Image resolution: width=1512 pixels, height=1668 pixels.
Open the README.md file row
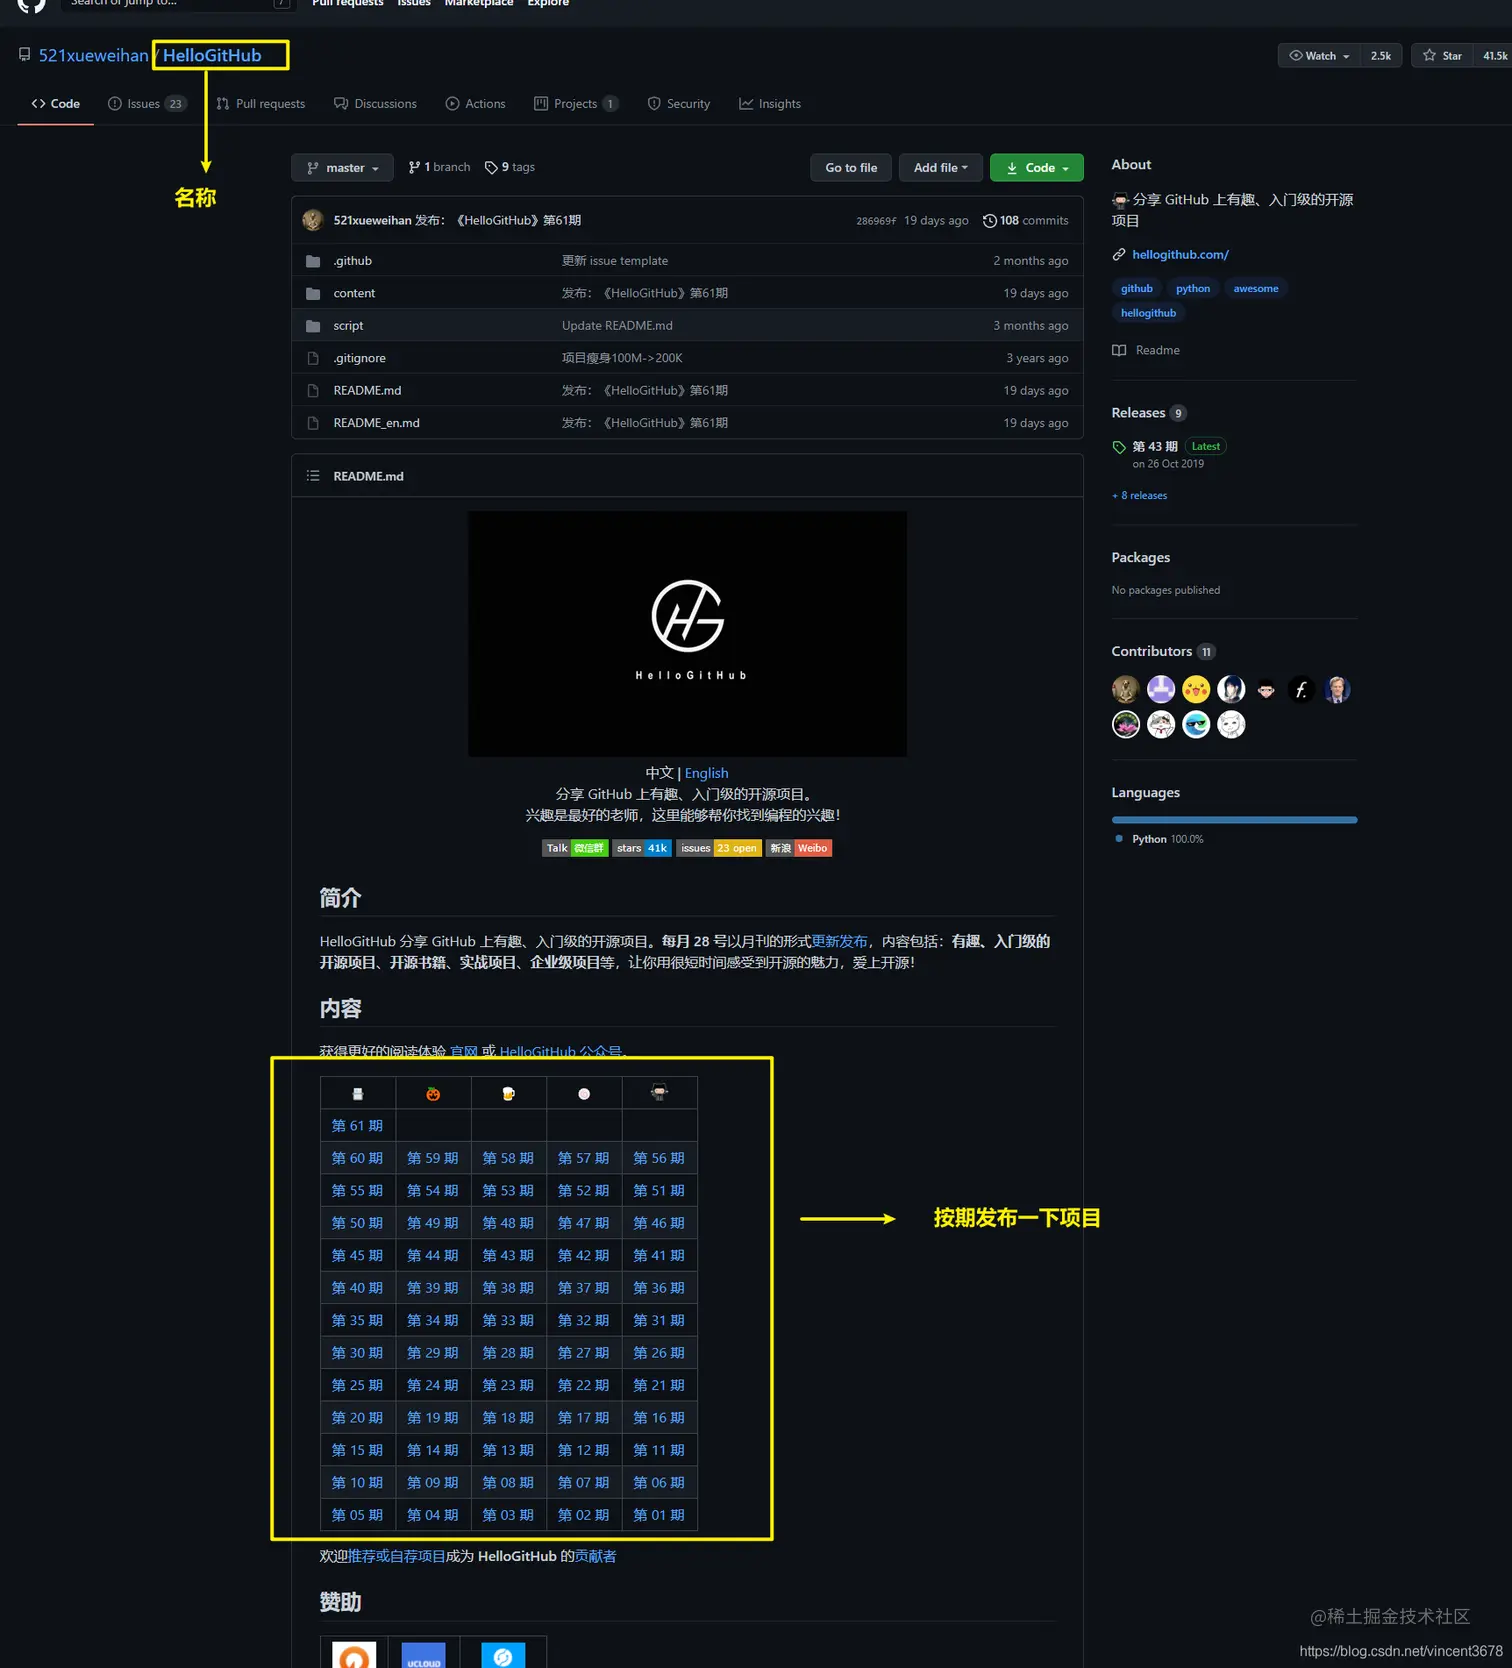point(687,390)
